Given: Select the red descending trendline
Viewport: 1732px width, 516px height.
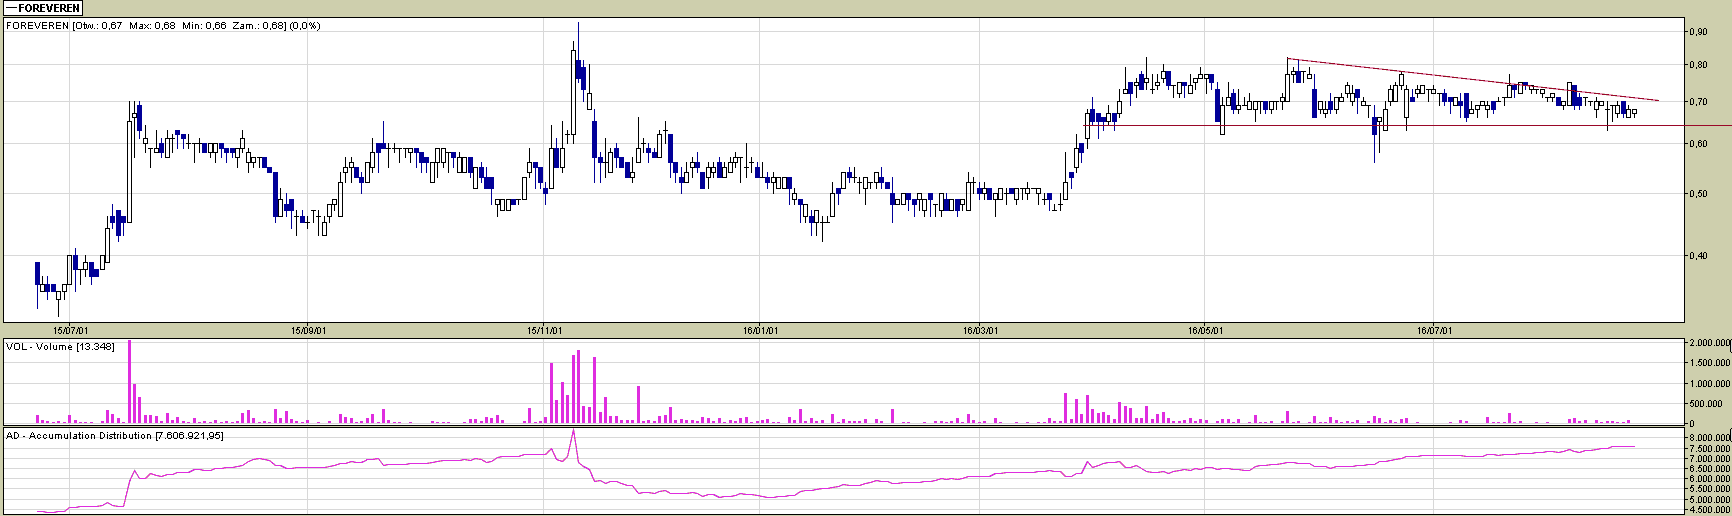Looking at the screenshot, I should (x=1470, y=80).
